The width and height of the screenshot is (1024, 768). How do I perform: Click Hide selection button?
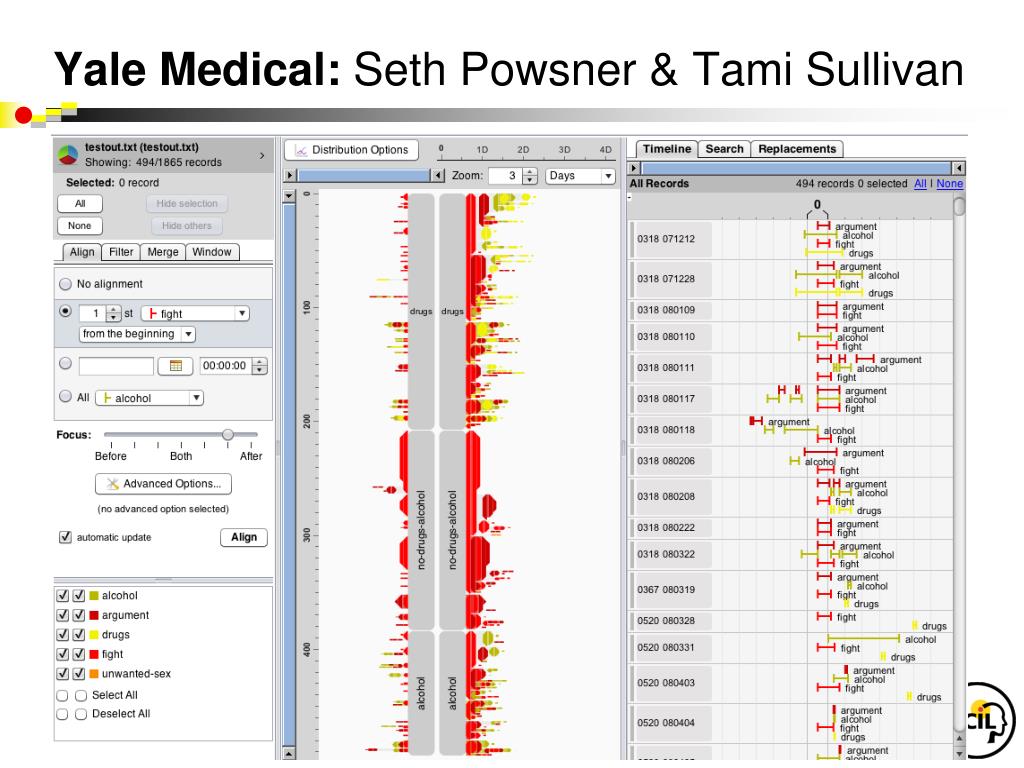pyautogui.click(x=187, y=204)
